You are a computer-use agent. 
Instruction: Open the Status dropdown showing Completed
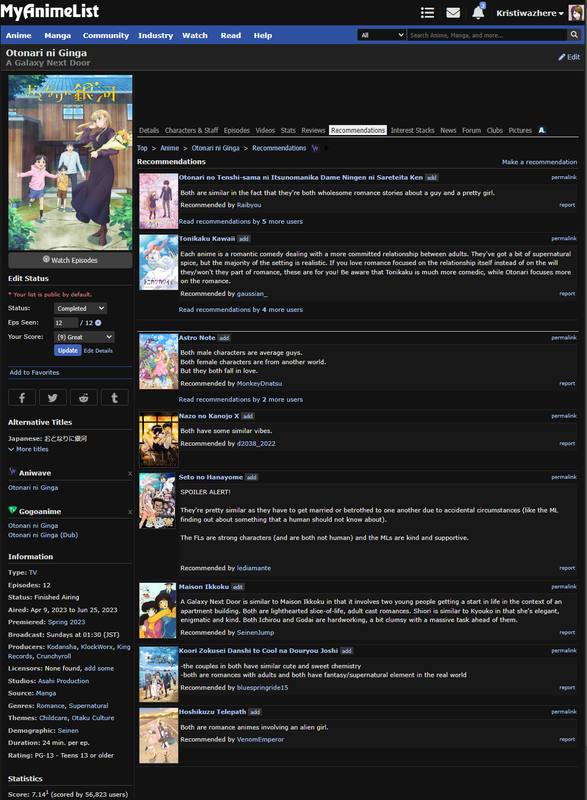[80, 308]
